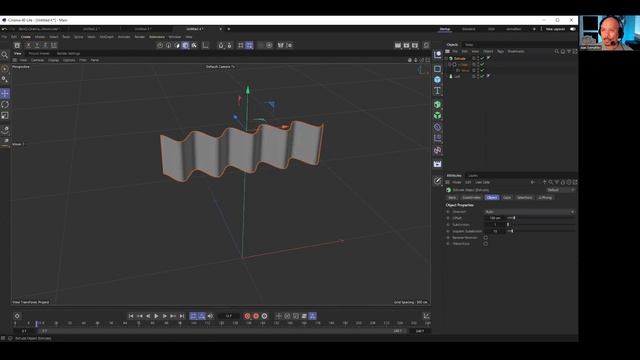
Task: Click the Text object icon in palette
Action: pos(438,91)
